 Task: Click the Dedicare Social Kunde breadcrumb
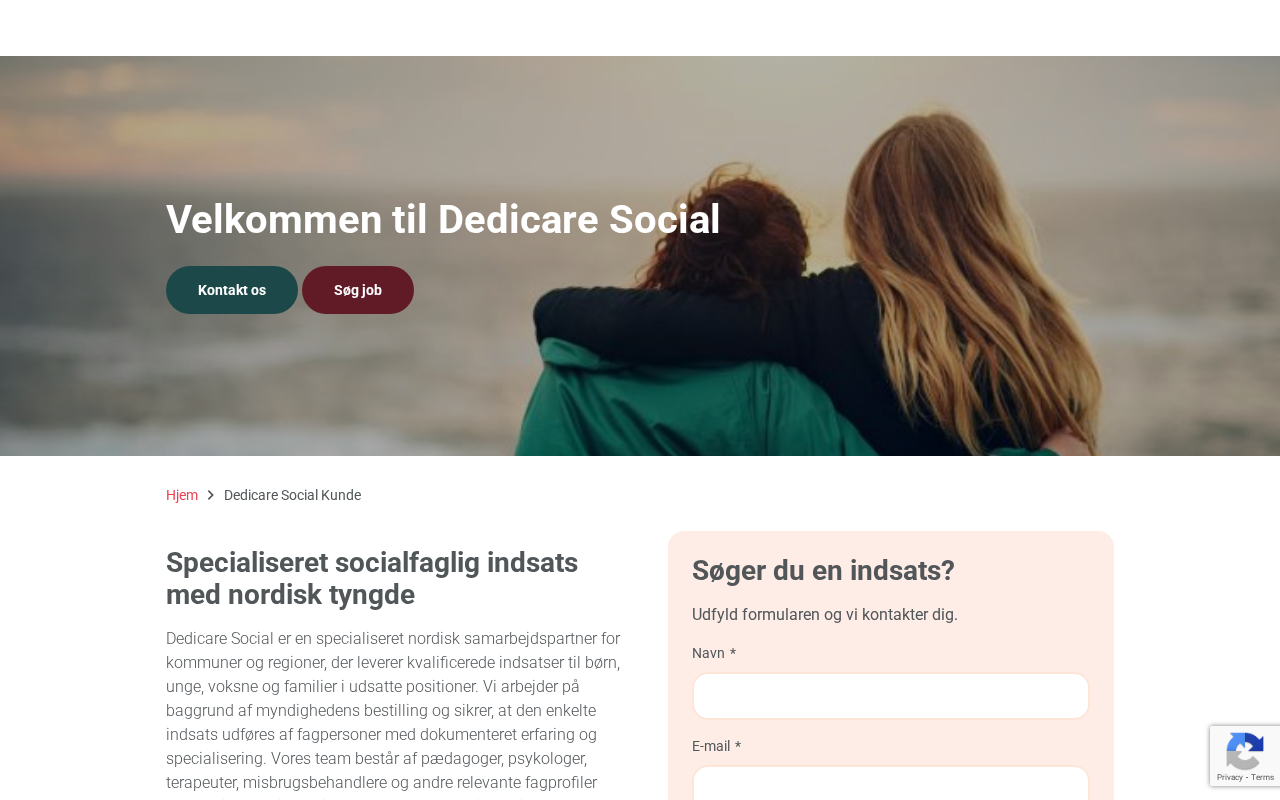point(292,495)
